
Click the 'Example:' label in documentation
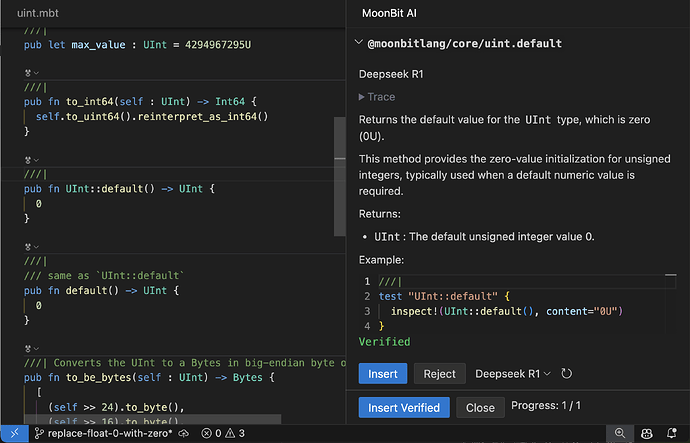click(381, 260)
